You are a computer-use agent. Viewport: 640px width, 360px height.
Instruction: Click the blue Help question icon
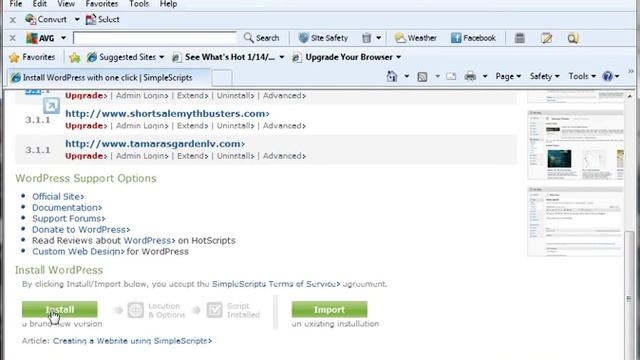[608, 76]
